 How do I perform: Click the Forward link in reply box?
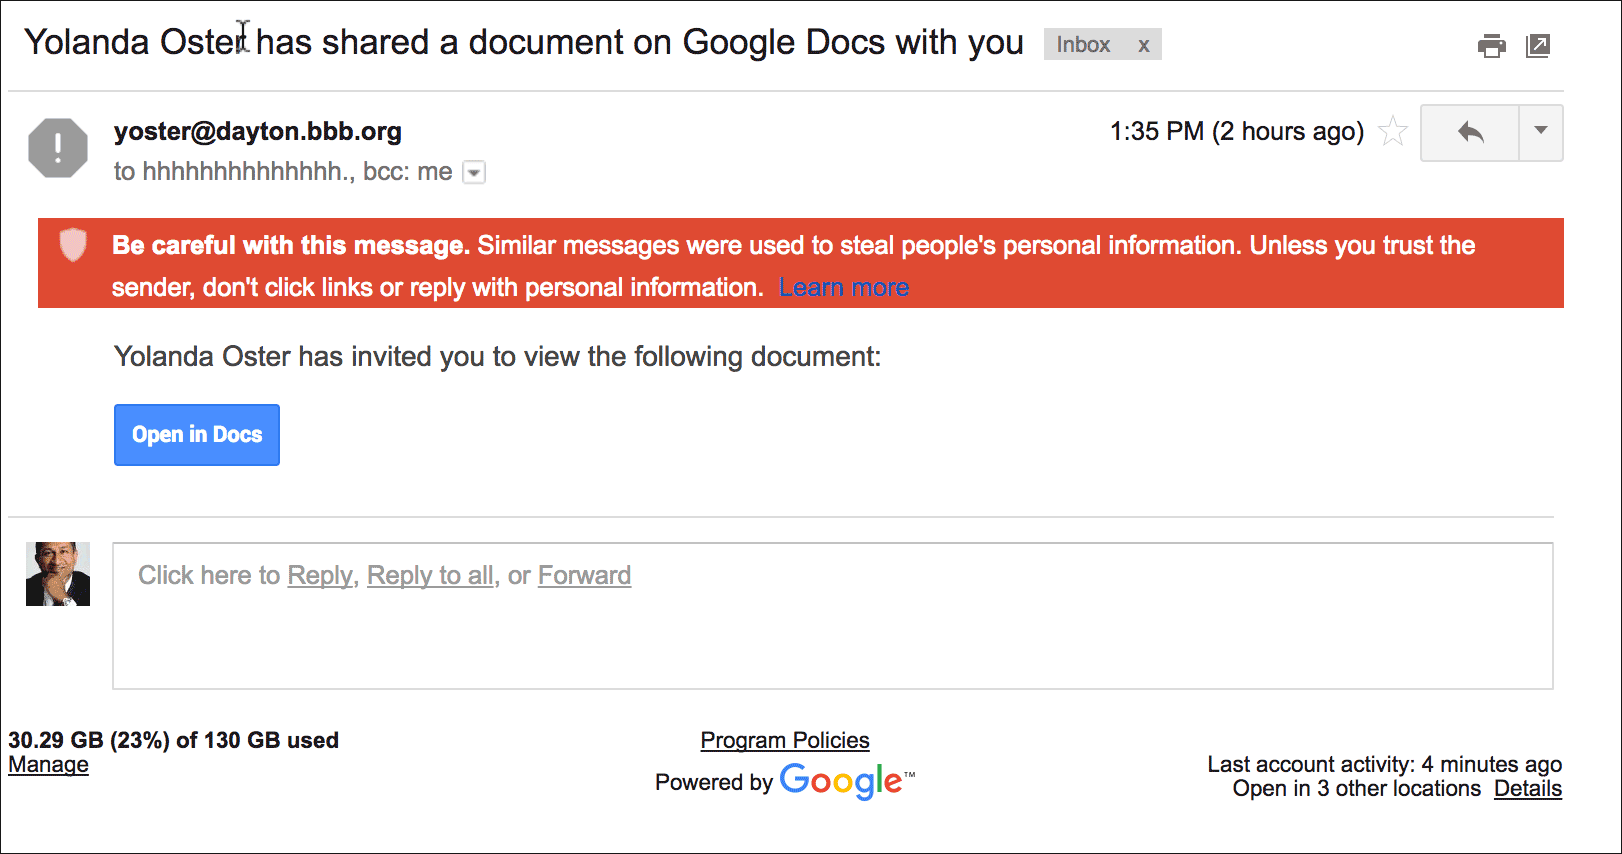point(584,576)
